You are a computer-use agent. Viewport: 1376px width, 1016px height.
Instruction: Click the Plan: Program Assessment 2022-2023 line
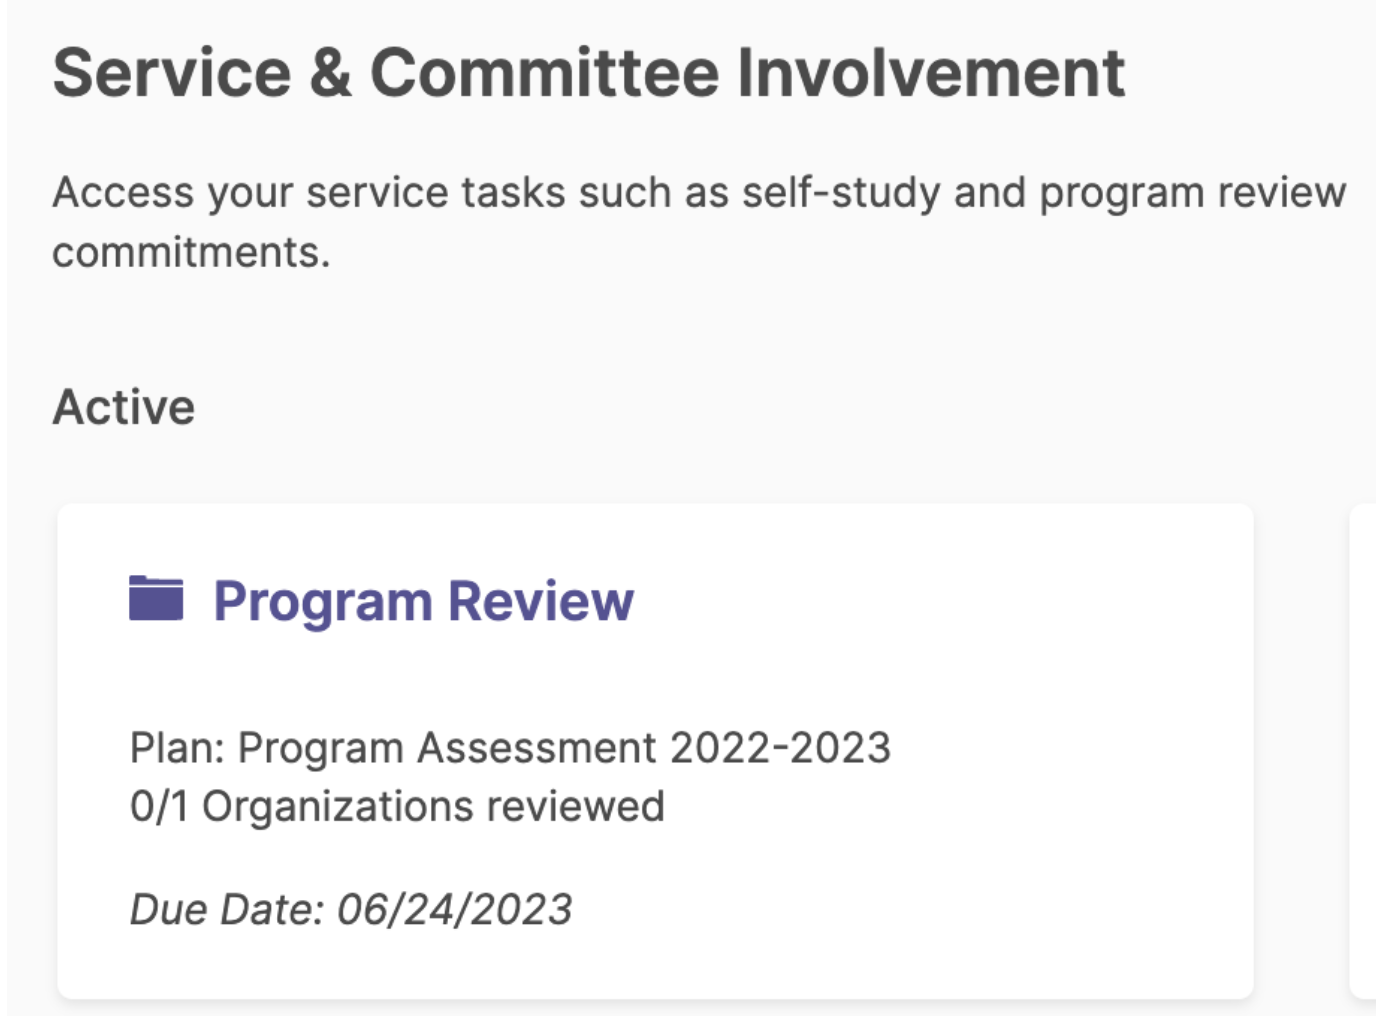click(x=510, y=748)
